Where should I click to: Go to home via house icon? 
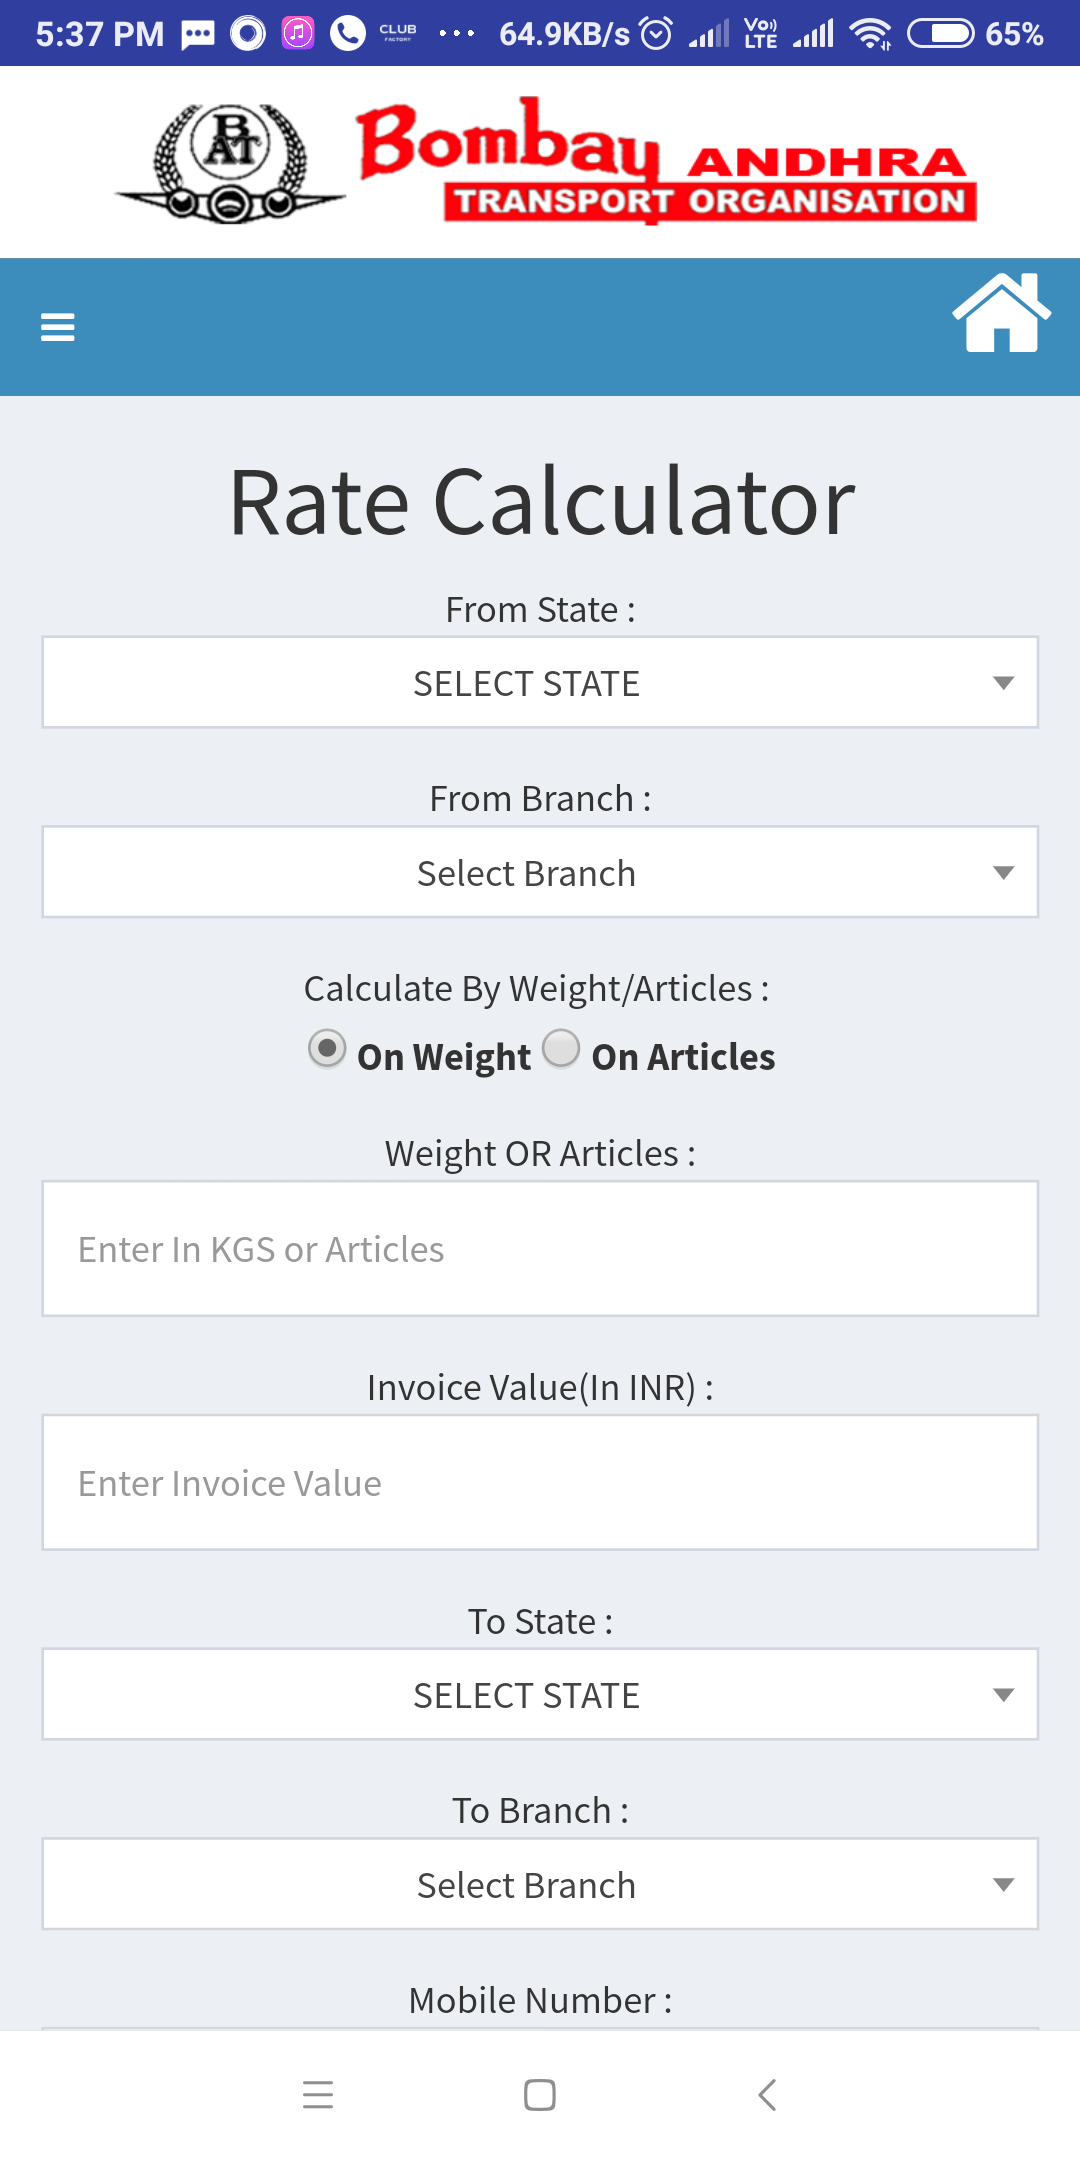coord(1001,313)
